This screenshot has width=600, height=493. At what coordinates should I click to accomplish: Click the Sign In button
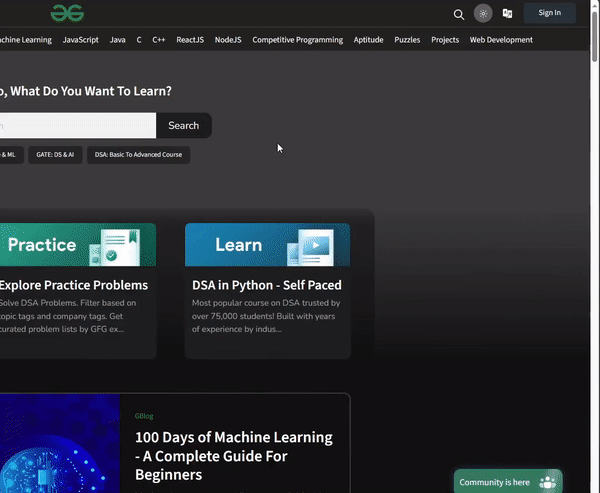549,13
